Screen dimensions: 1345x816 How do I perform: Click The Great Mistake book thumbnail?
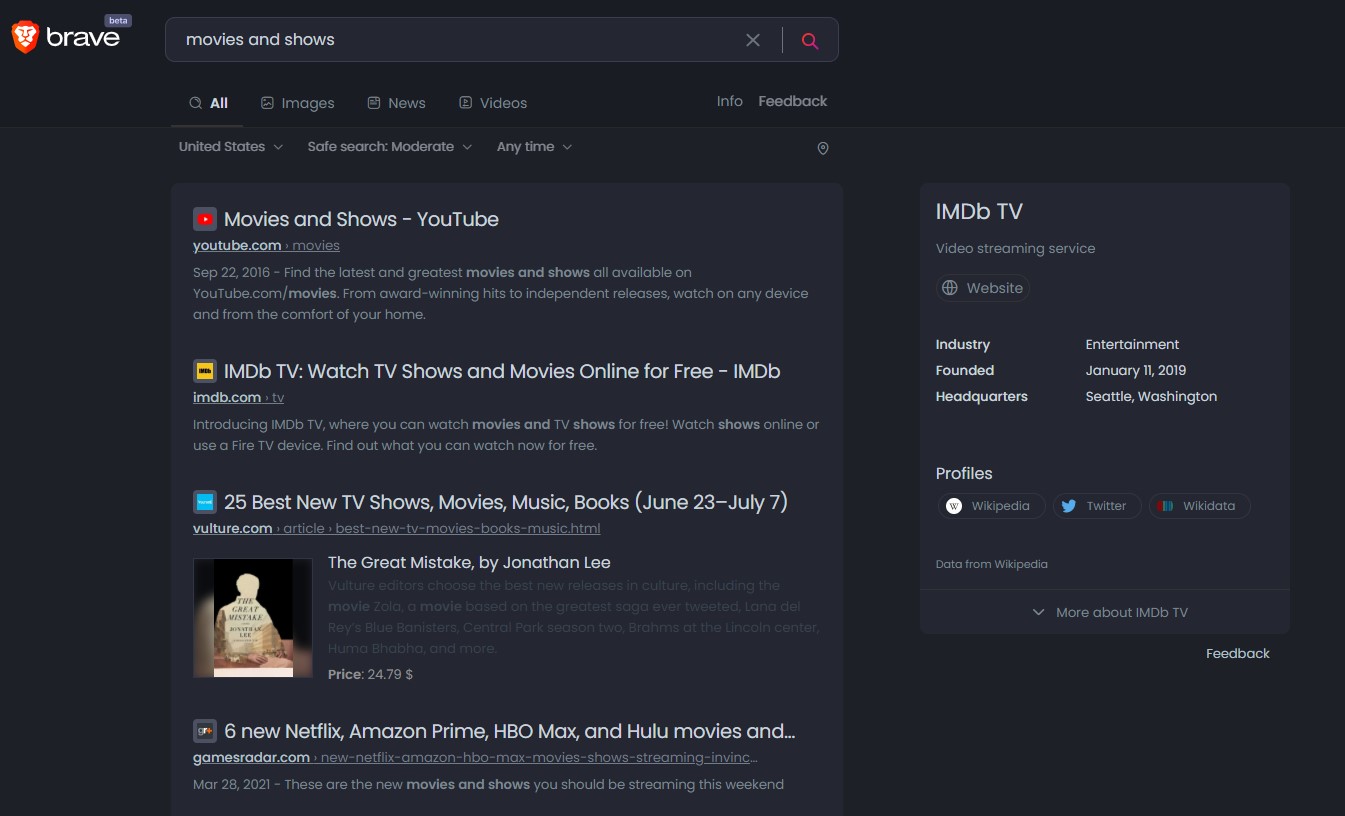253,618
